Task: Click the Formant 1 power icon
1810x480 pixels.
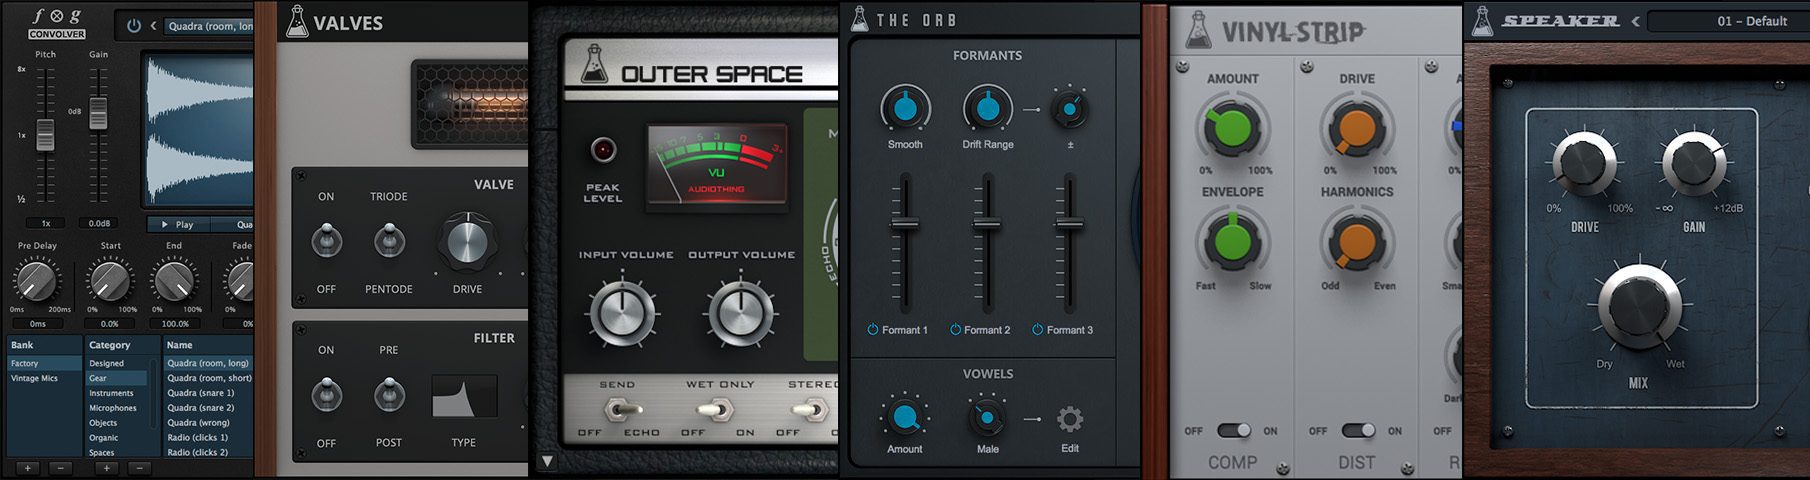Action: pyautogui.click(x=873, y=330)
